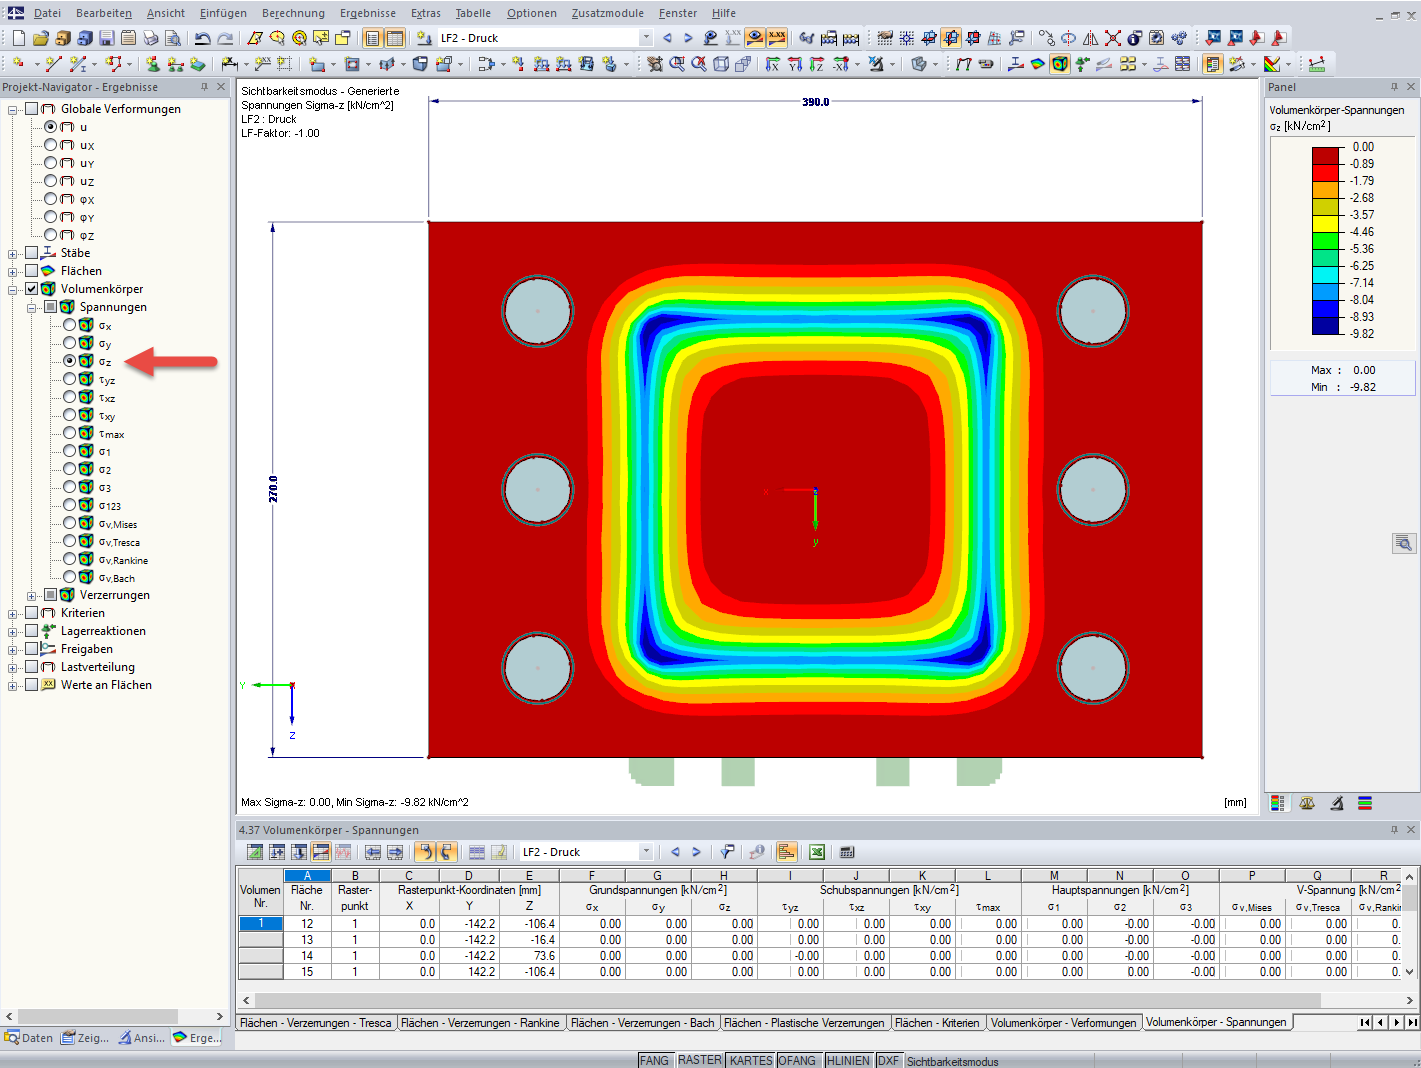Expand the Verzerrungen tree node
The width and height of the screenshot is (1421, 1068).
tap(31, 595)
